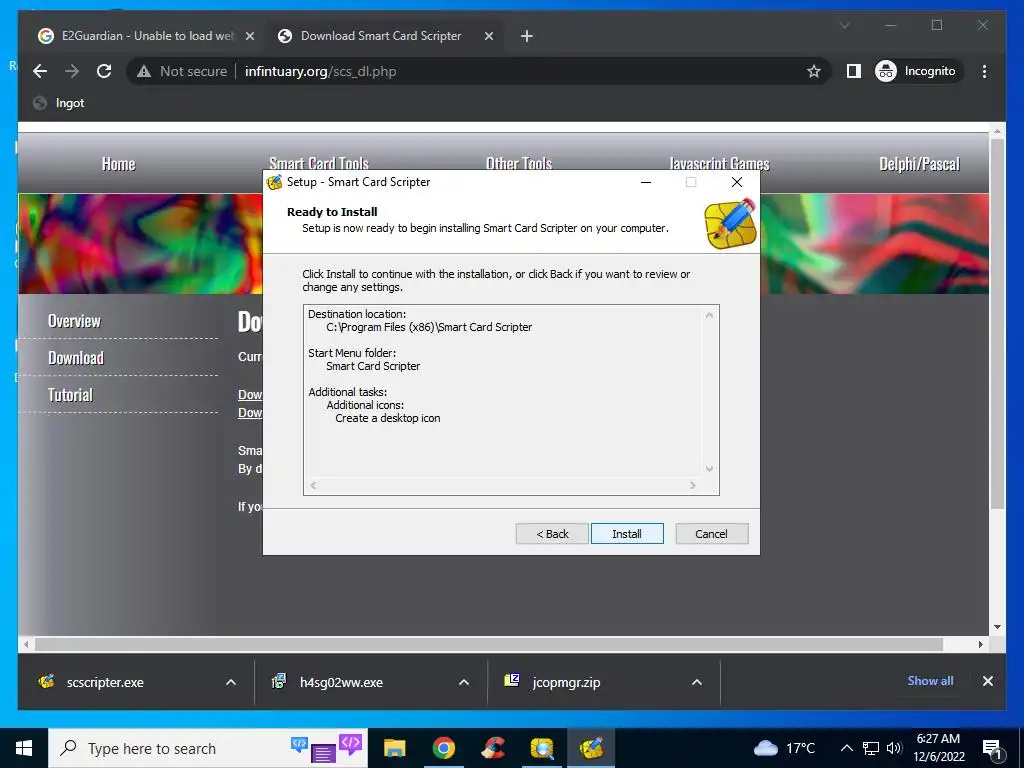This screenshot has height=768, width=1024.
Task: Show all downloads
Action: 930,680
